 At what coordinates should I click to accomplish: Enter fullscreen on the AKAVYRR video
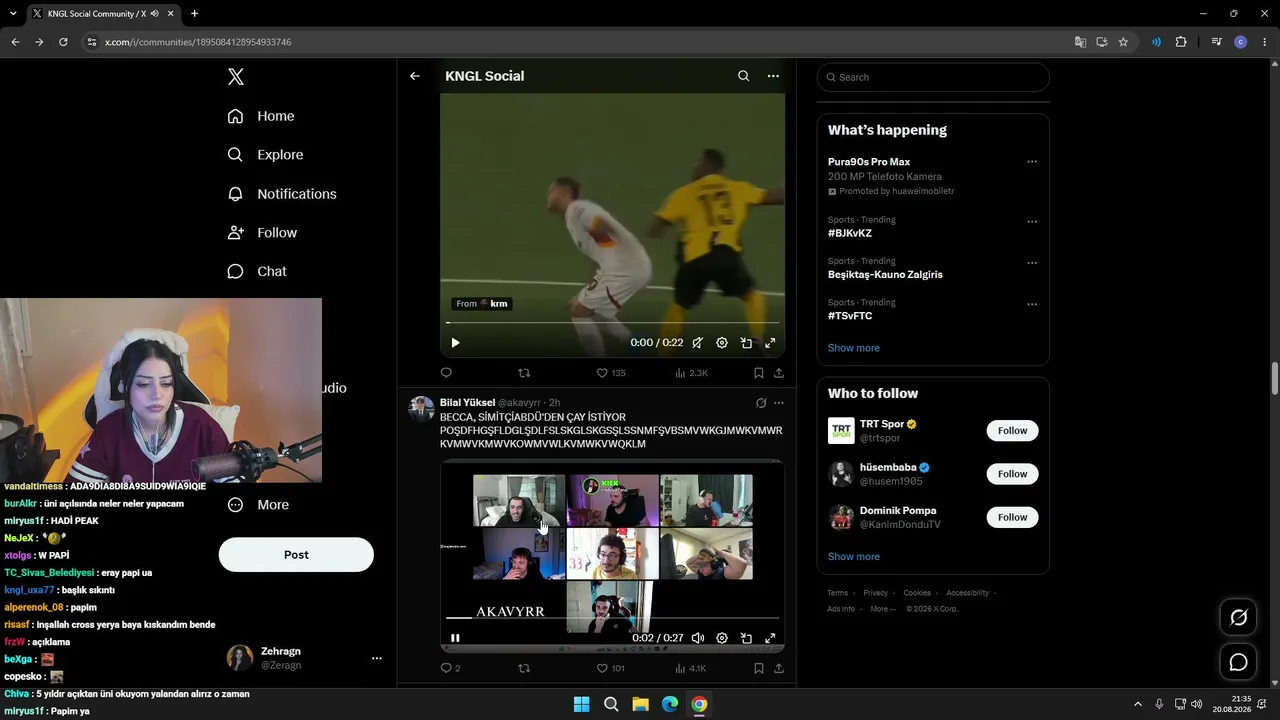click(770, 638)
